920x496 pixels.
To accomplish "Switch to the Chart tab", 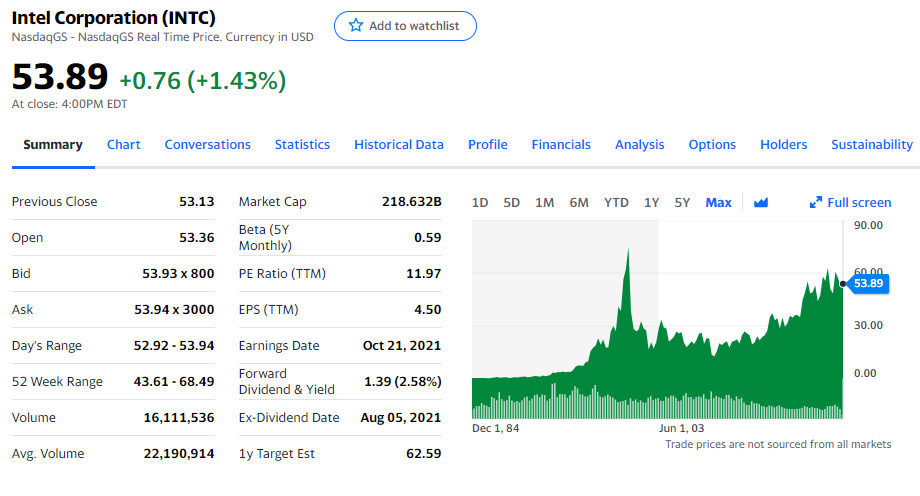I will [x=124, y=144].
